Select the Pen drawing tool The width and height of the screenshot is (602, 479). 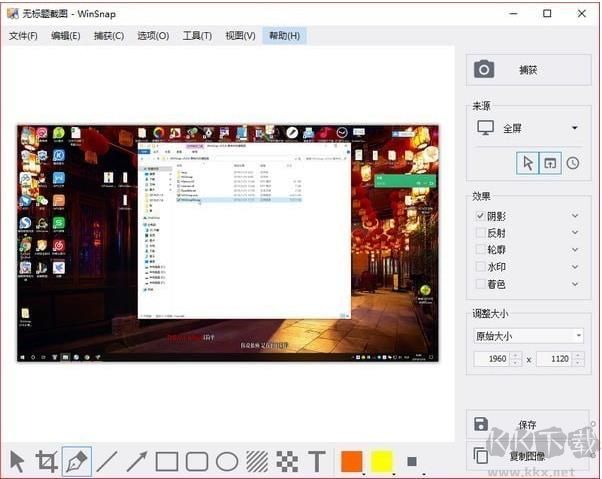[x=76, y=461]
